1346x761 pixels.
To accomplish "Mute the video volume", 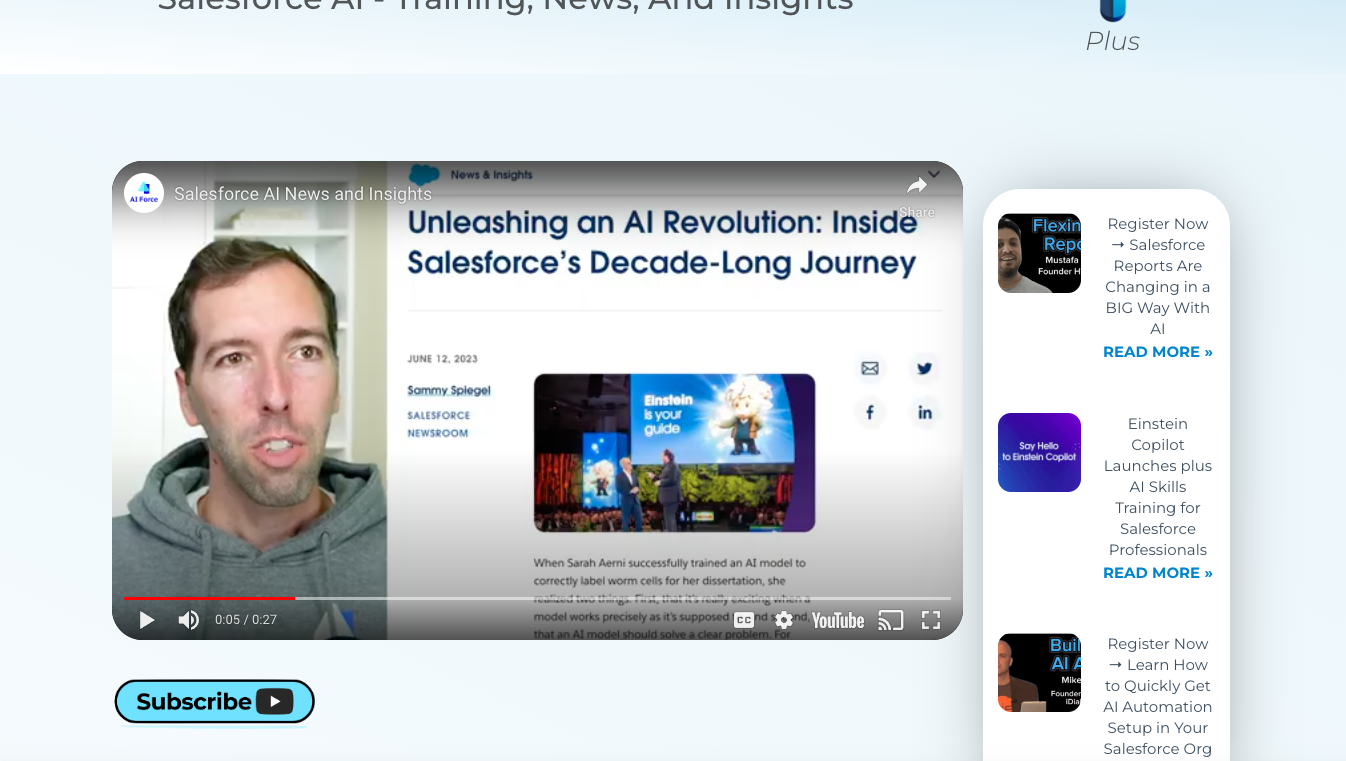I will [188, 620].
